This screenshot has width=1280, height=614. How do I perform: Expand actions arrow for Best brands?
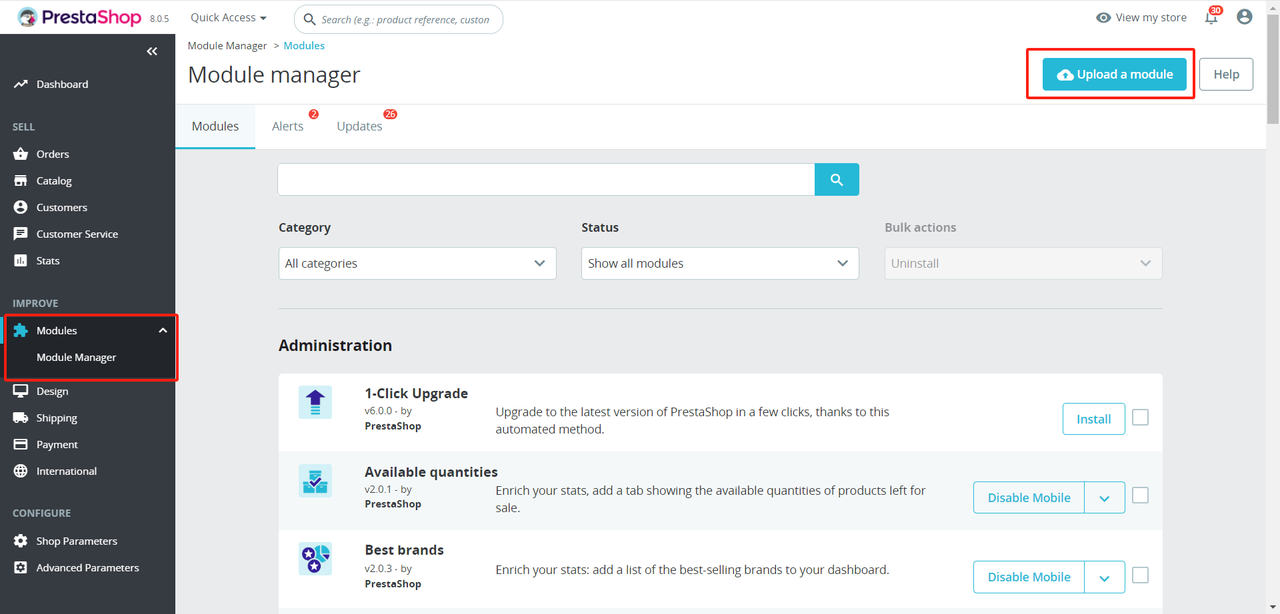[1105, 577]
